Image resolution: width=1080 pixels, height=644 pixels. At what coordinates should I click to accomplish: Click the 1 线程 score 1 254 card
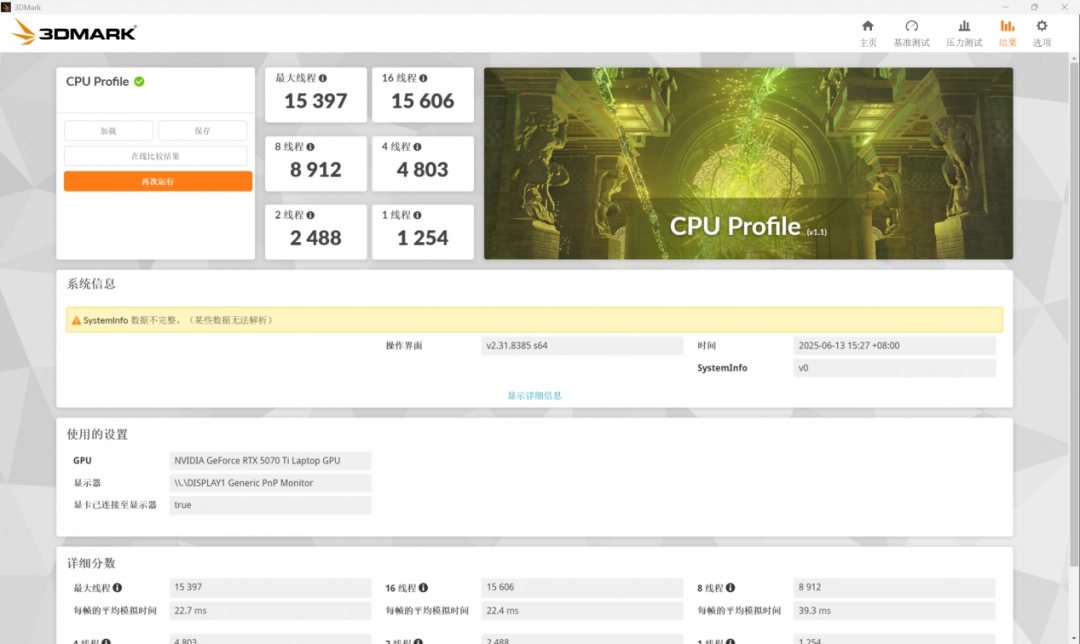coord(423,232)
